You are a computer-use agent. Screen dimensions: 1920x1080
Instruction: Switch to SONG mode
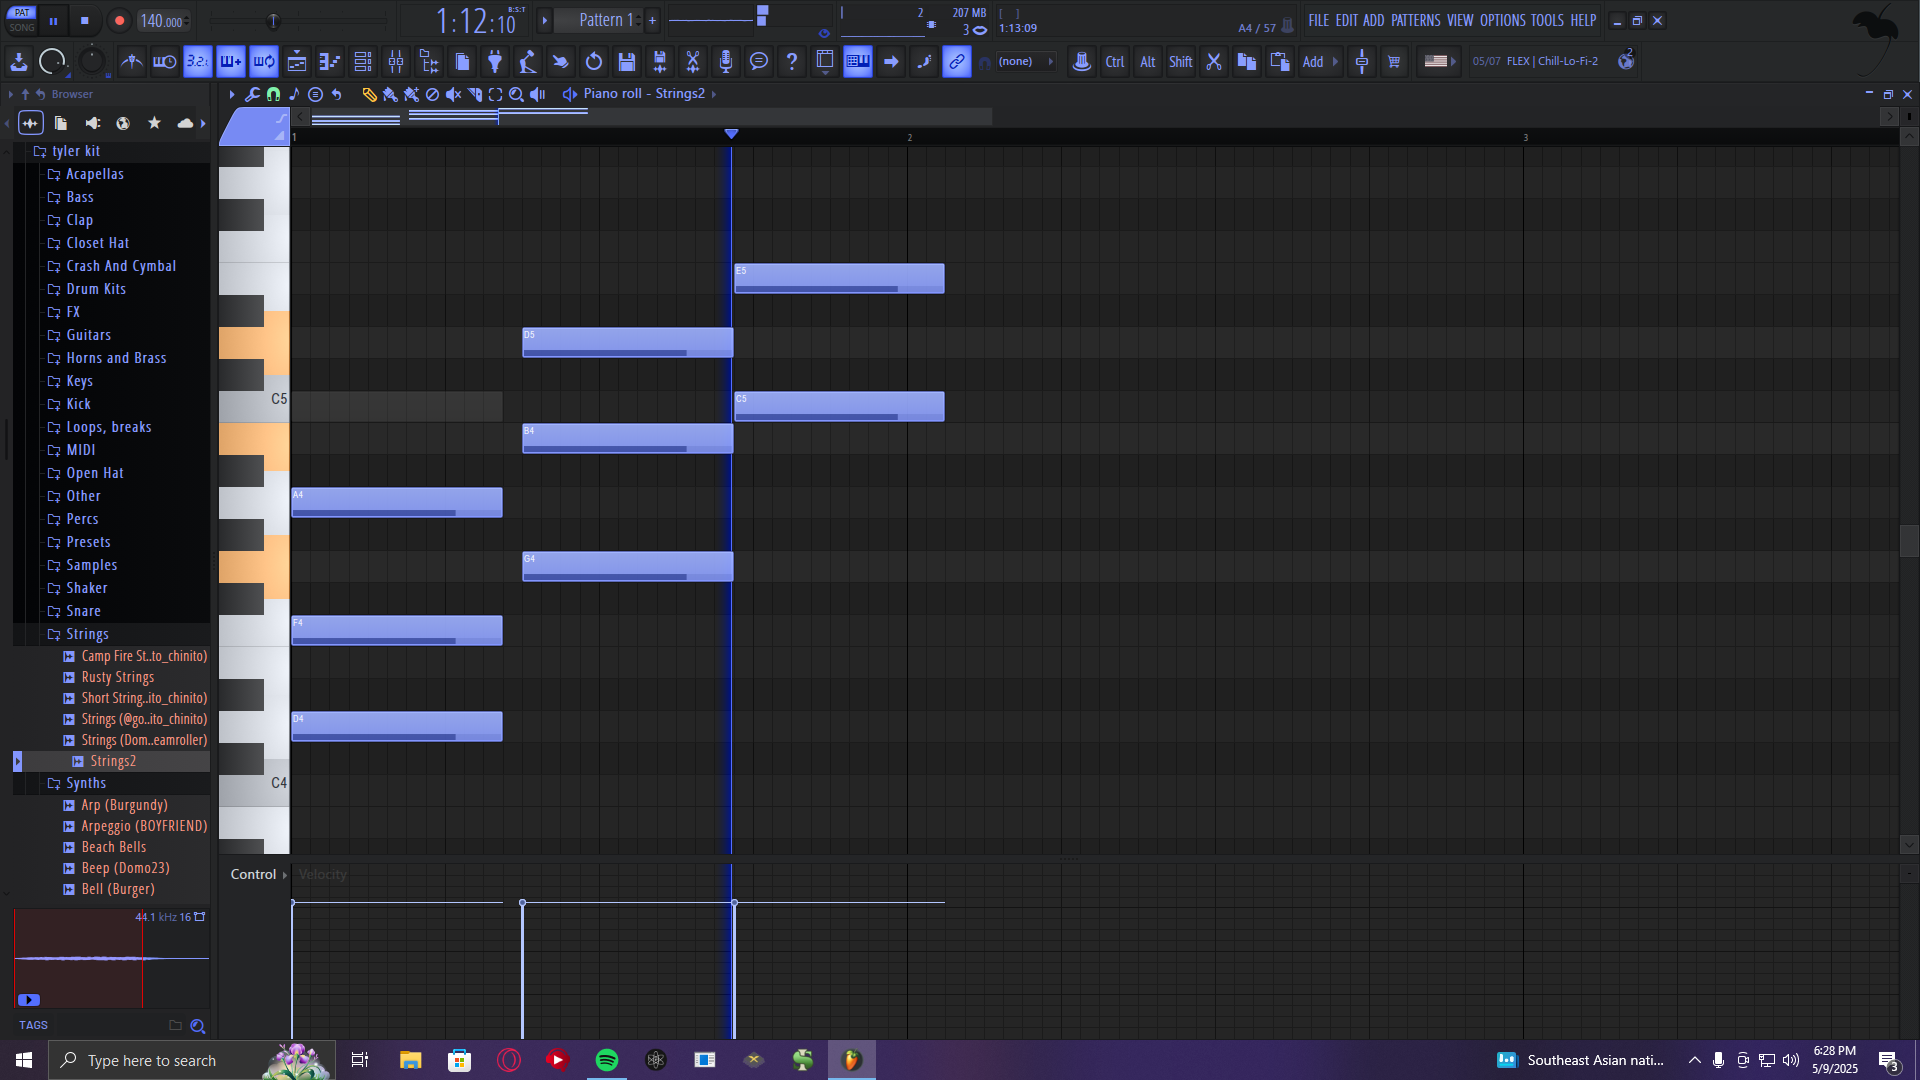[22, 27]
